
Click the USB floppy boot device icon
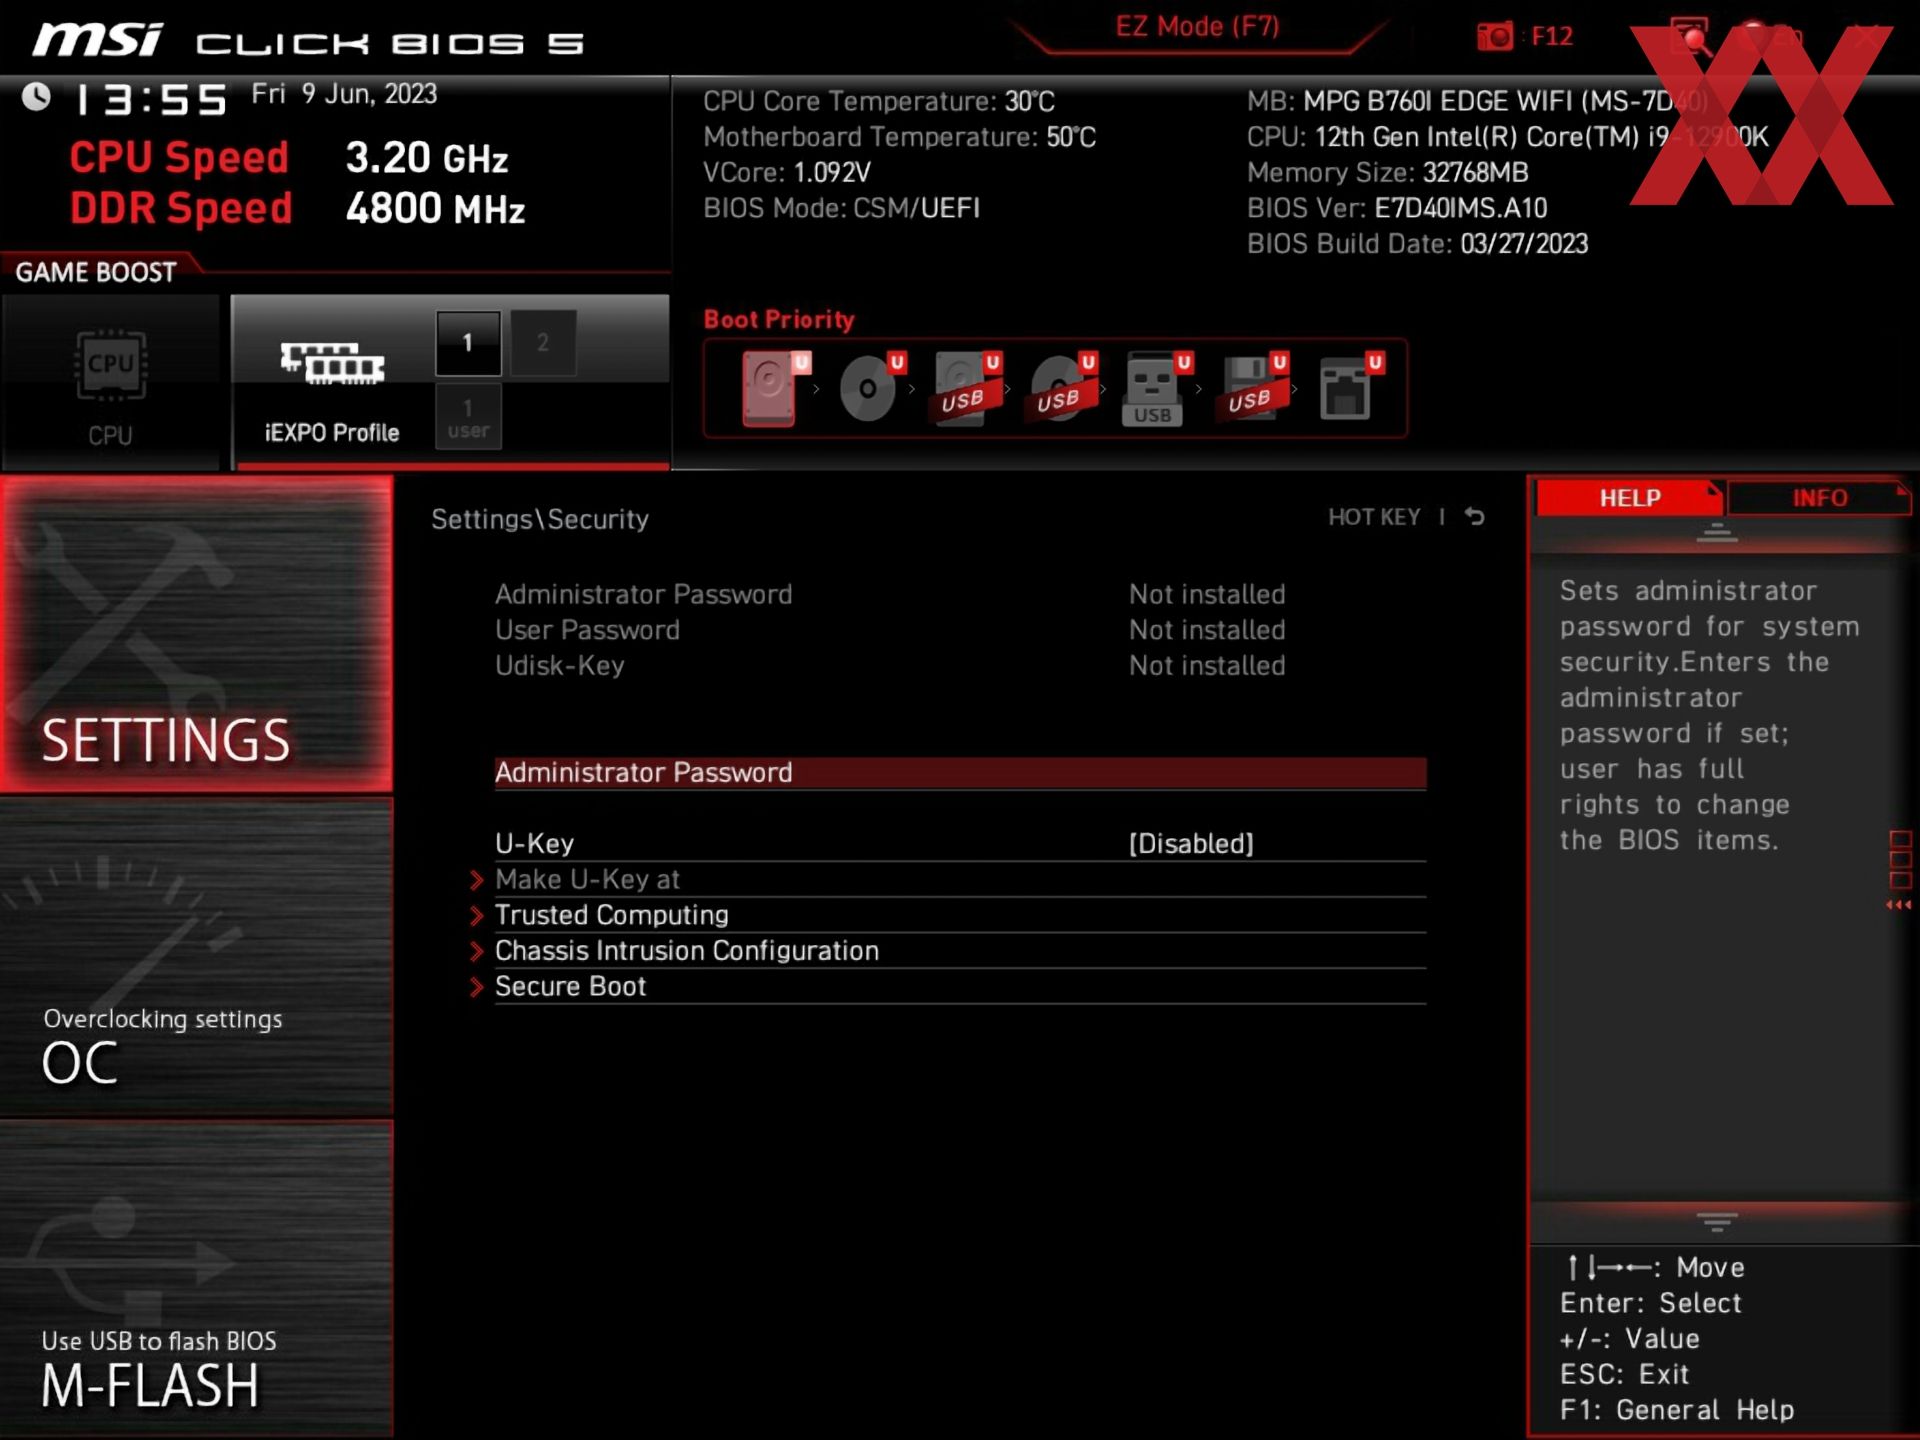point(1250,388)
